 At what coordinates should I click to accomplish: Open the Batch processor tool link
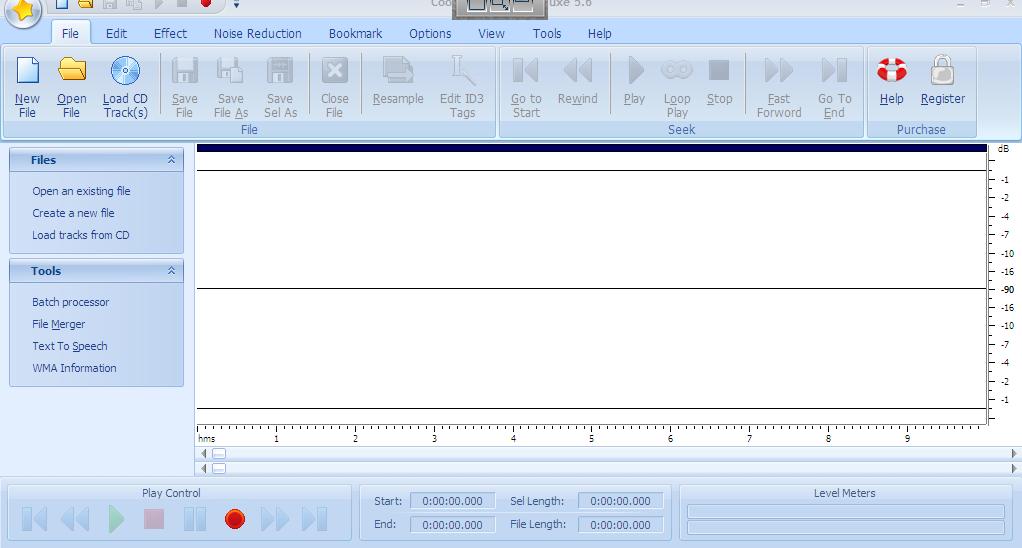click(x=70, y=302)
